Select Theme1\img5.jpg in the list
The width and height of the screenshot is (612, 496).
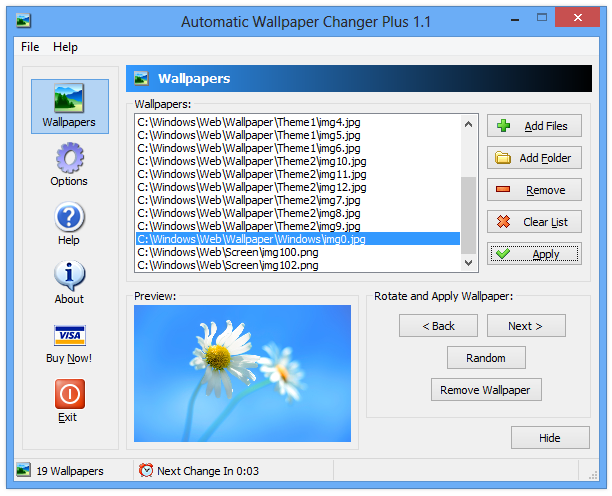(298, 135)
